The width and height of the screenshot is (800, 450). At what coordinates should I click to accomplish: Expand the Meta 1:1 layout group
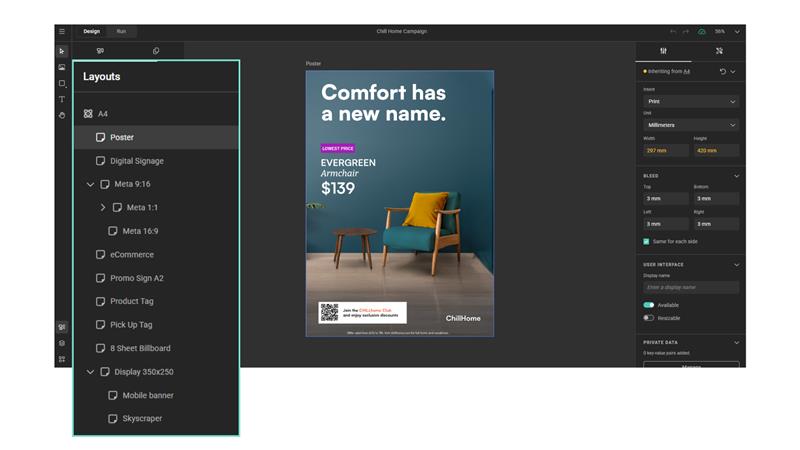[x=103, y=208]
